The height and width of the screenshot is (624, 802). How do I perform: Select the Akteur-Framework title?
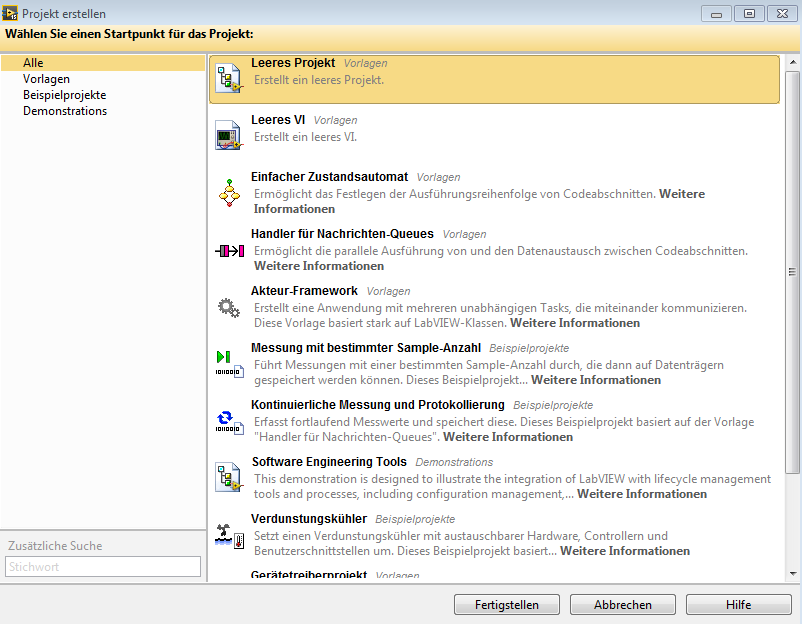pos(304,291)
